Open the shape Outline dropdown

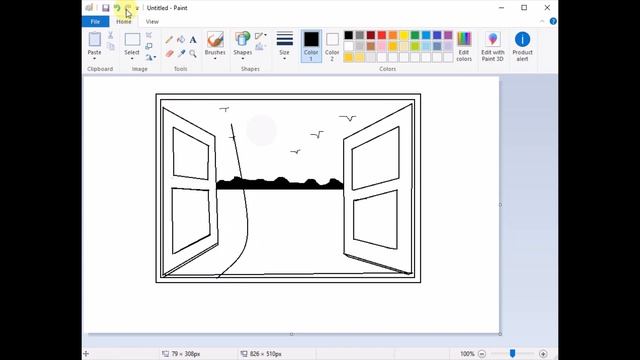(x=261, y=36)
